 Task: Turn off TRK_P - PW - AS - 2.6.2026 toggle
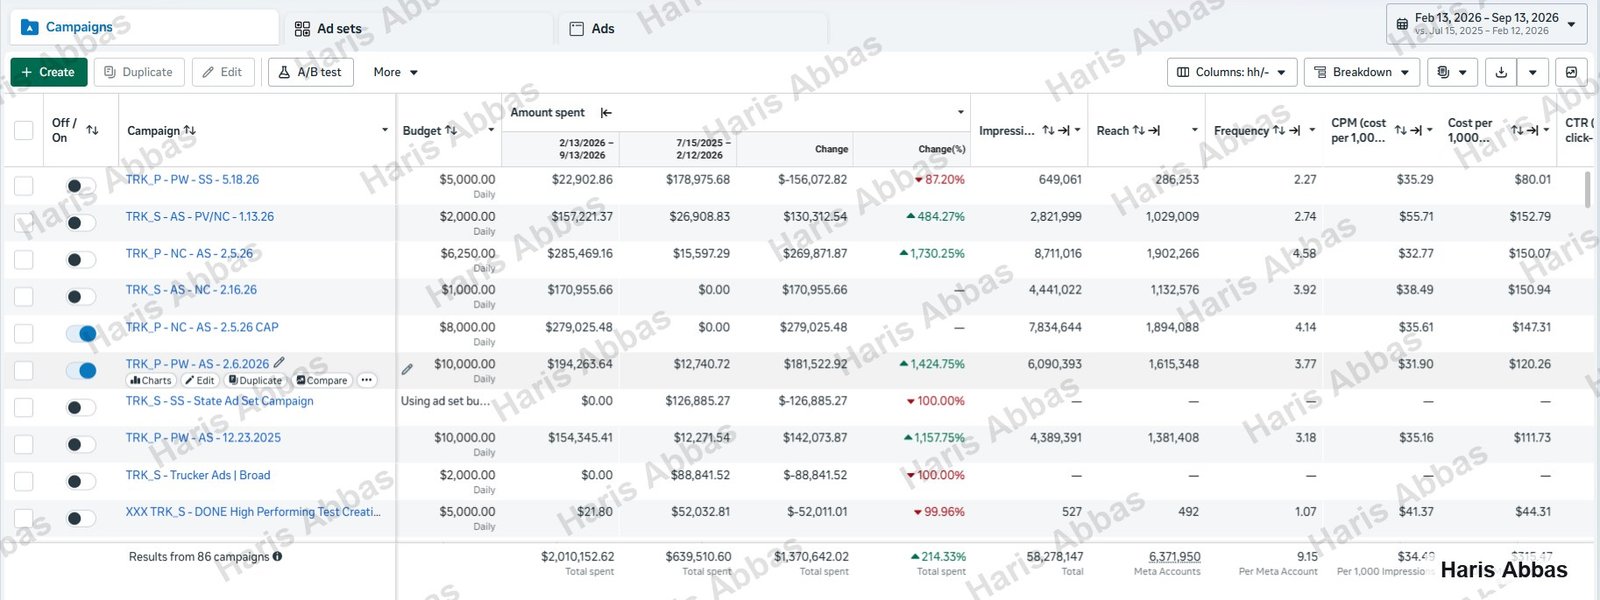click(x=81, y=370)
